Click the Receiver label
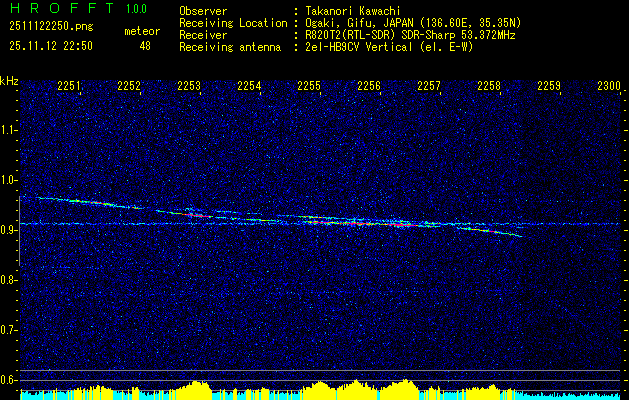Screen dimensions: 629x400 (203, 35)
